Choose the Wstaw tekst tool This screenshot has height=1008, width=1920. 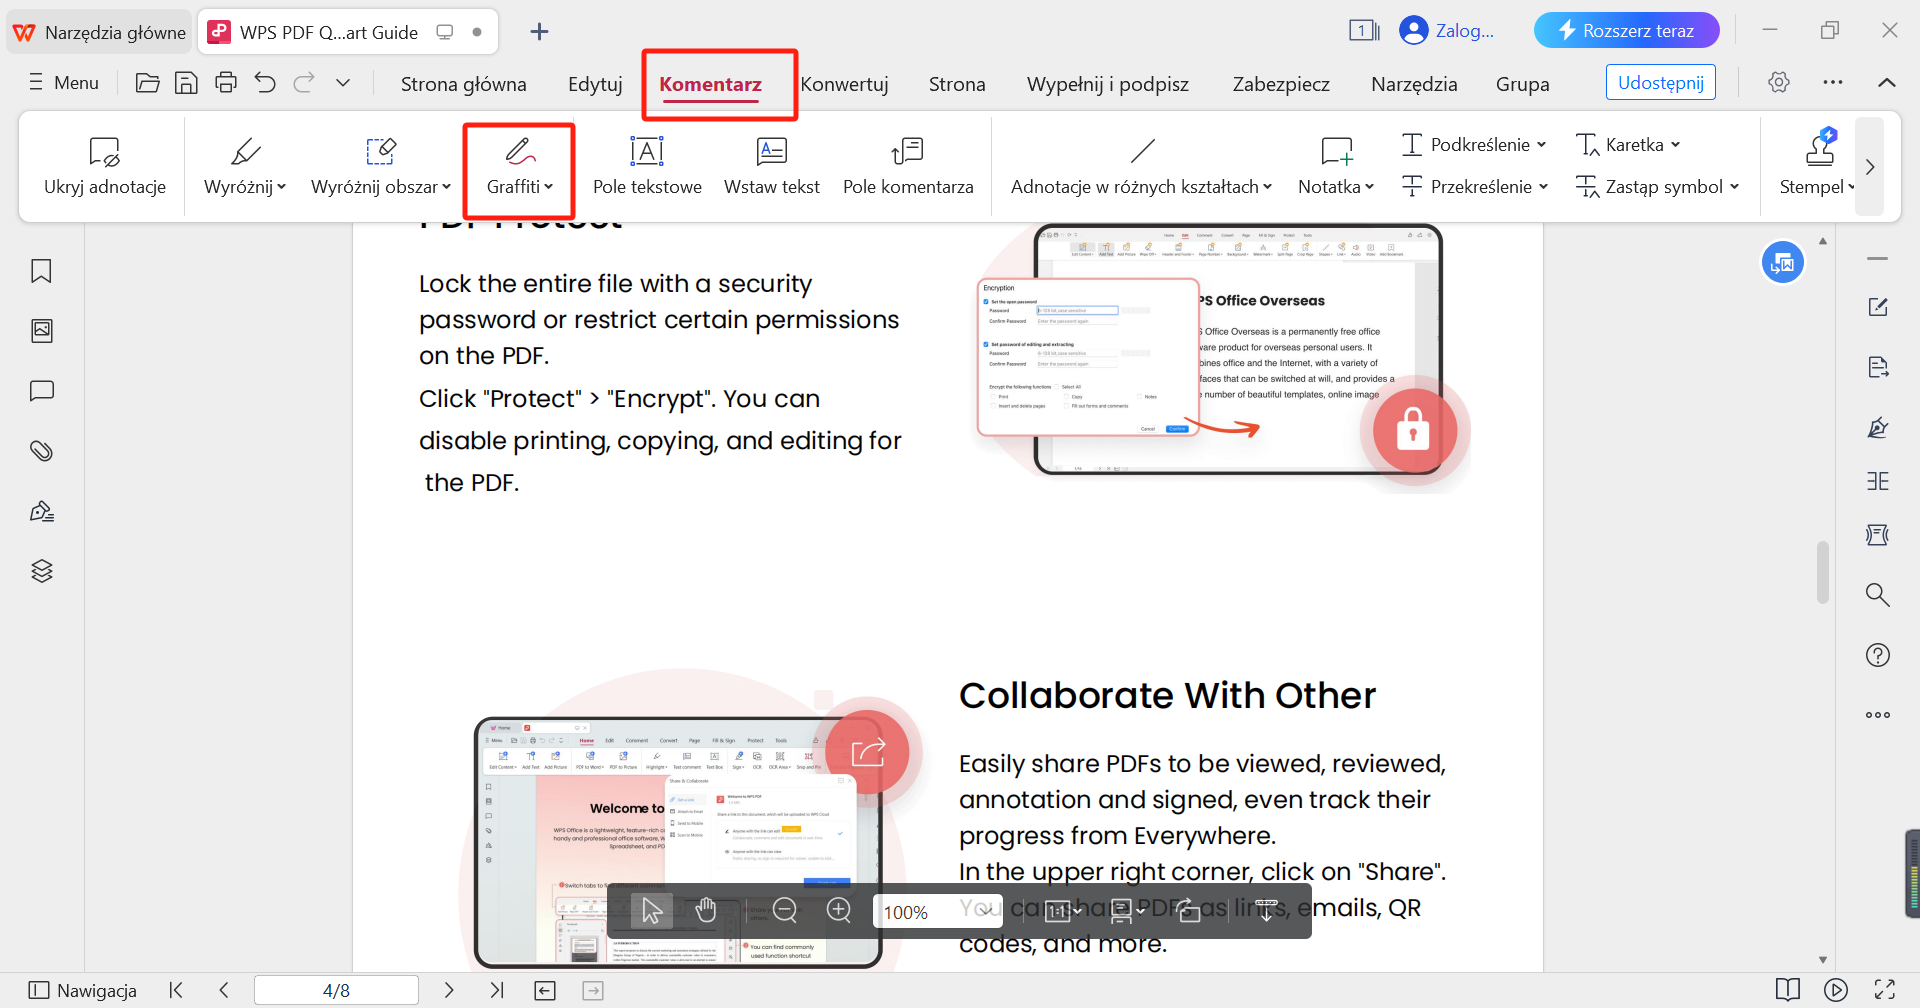771,166
